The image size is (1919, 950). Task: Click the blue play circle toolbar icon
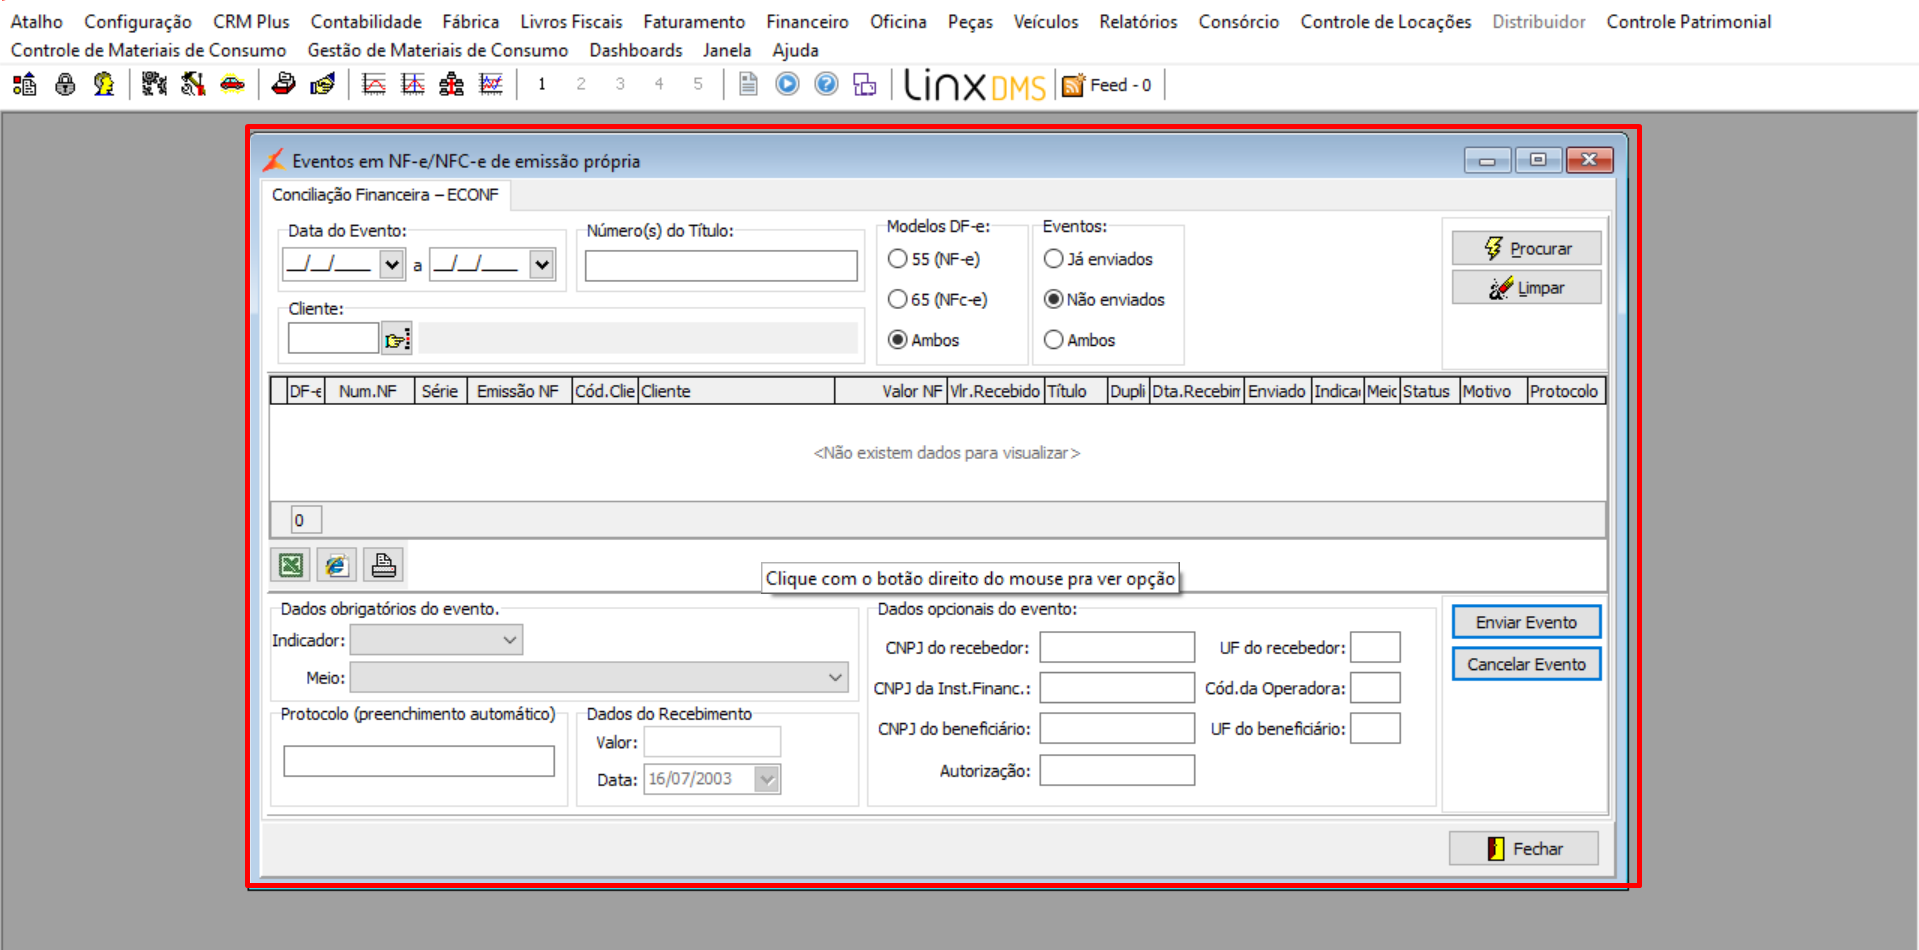pos(787,85)
